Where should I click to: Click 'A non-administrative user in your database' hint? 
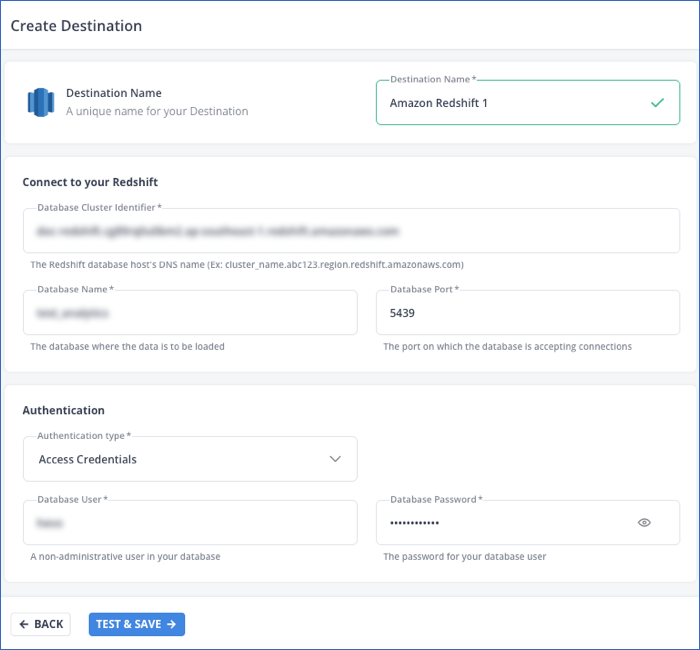coord(125,557)
